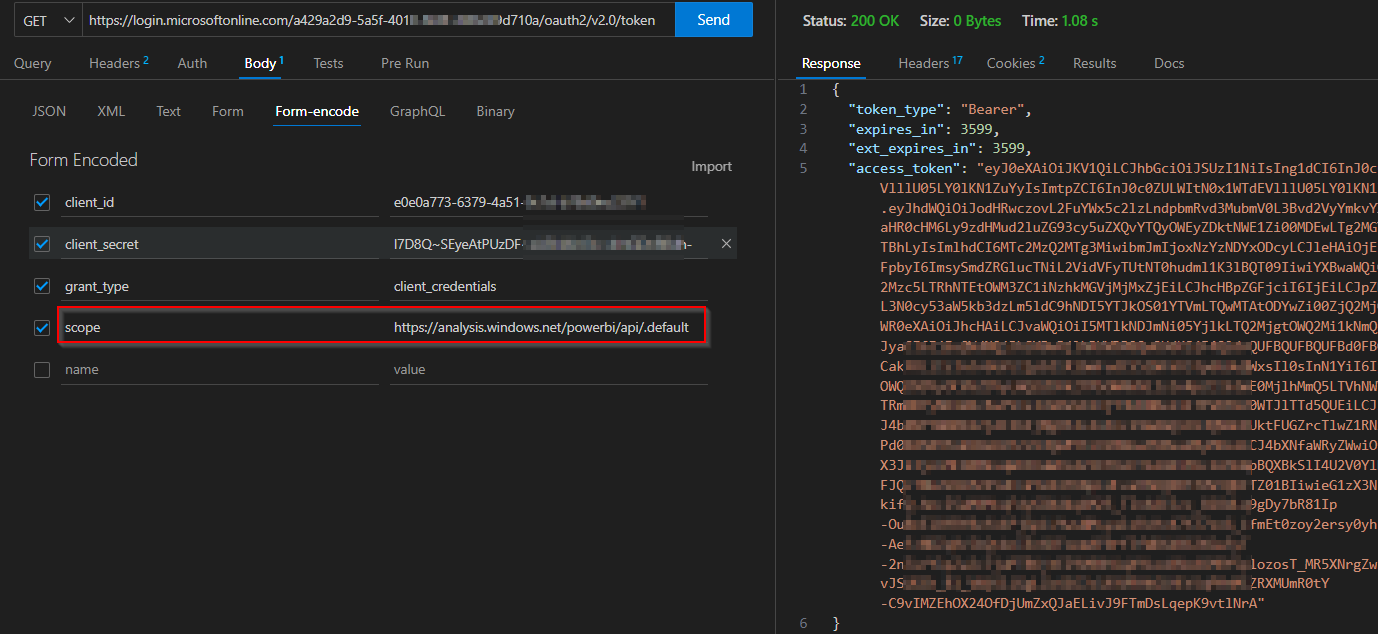Click the "Bearer" value in response
Viewport: 1378px width, 634px height.
[x=992, y=109]
